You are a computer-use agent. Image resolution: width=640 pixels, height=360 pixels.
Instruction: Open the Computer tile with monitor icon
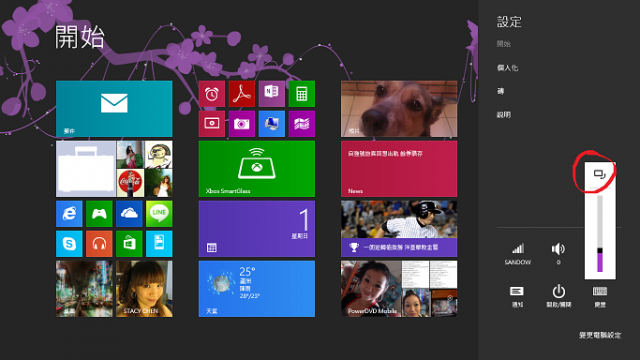(x=271, y=124)
